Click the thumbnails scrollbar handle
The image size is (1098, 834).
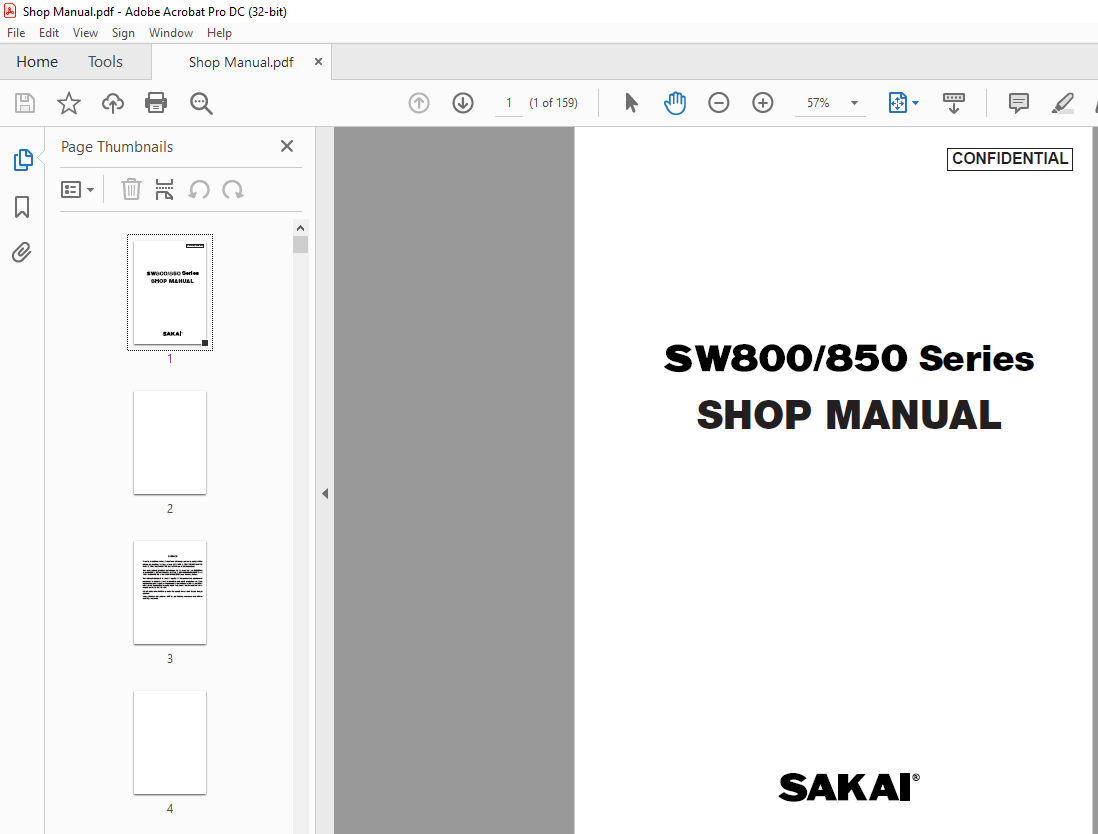300,244
